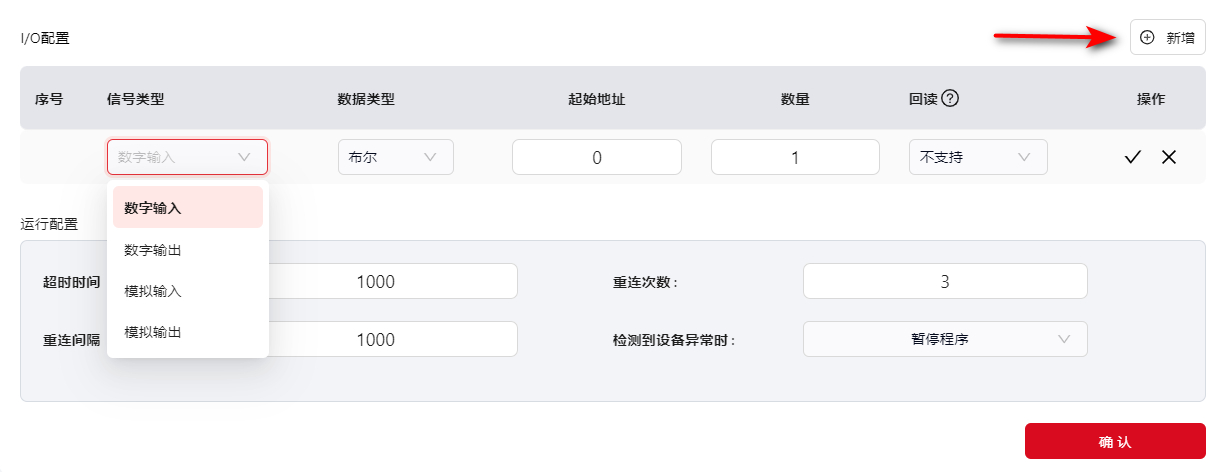Cancel the row with the X icon
1212x472 pixels.
[x=1169, y=157]
